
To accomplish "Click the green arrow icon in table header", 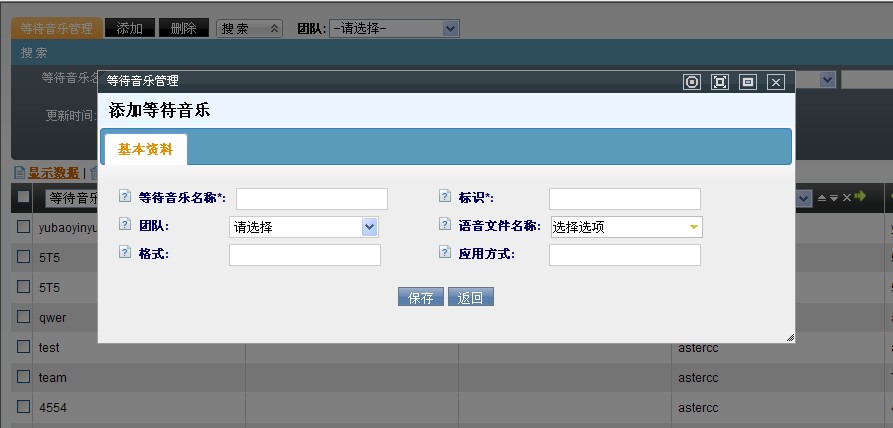I will pyautogui.click(x=859, y=197).
